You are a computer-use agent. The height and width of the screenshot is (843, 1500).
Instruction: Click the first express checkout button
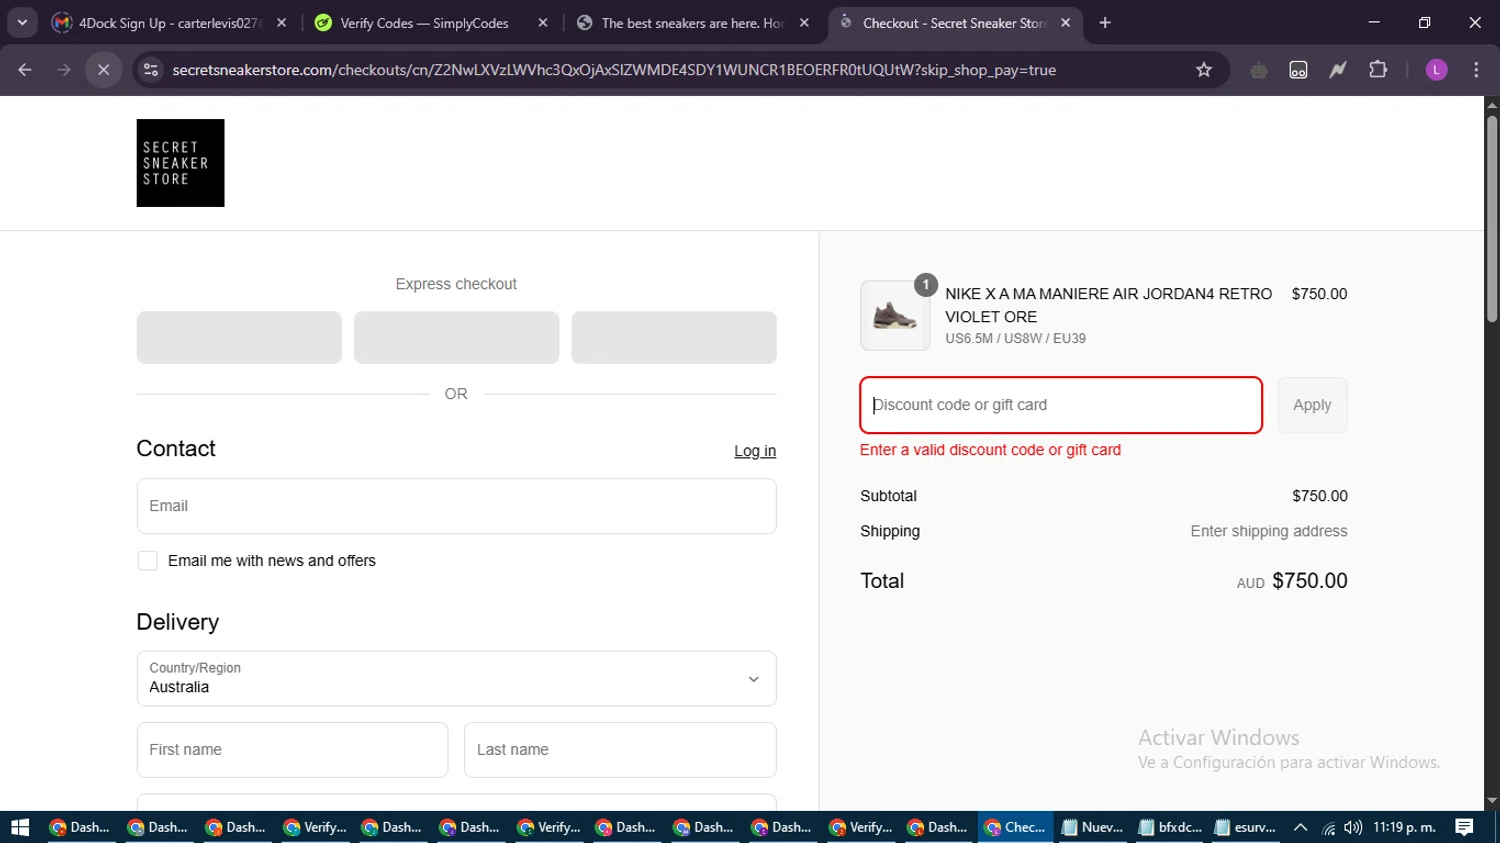pyautogui.click(x=239, y=337)
